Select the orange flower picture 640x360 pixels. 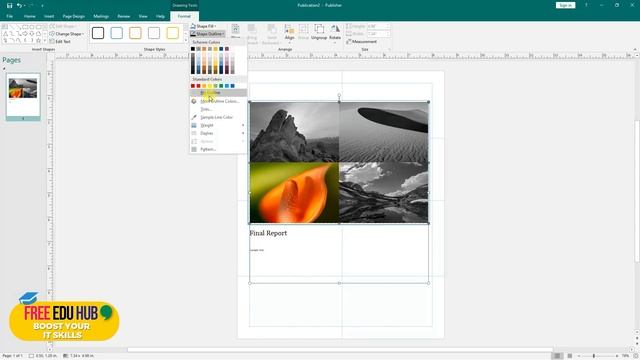point(294,193)
